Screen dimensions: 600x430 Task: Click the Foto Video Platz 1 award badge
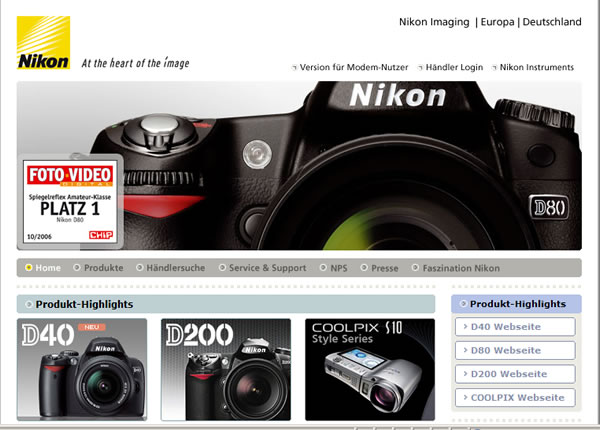69,201
